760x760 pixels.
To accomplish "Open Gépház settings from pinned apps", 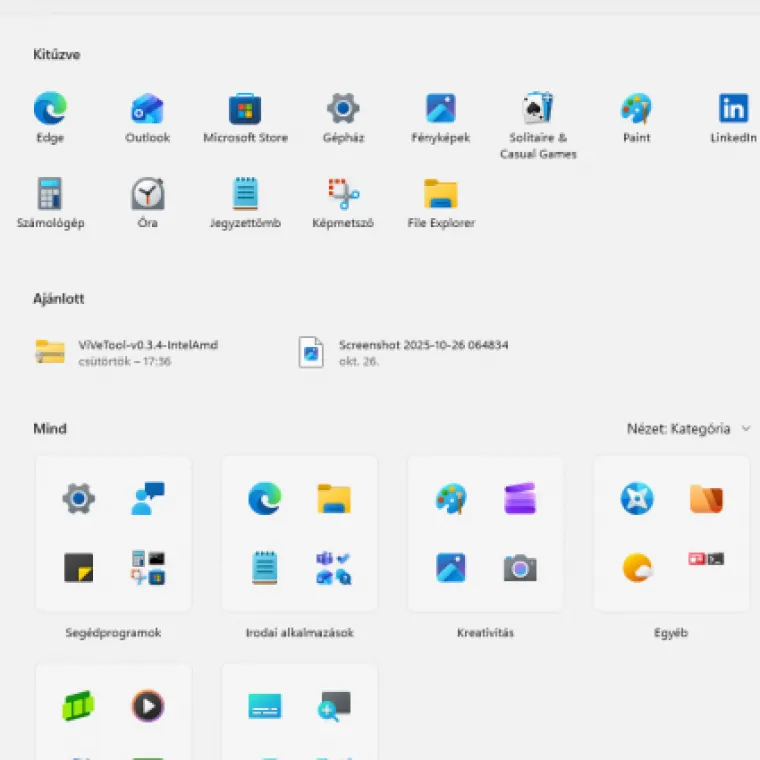I will point(343,118).
